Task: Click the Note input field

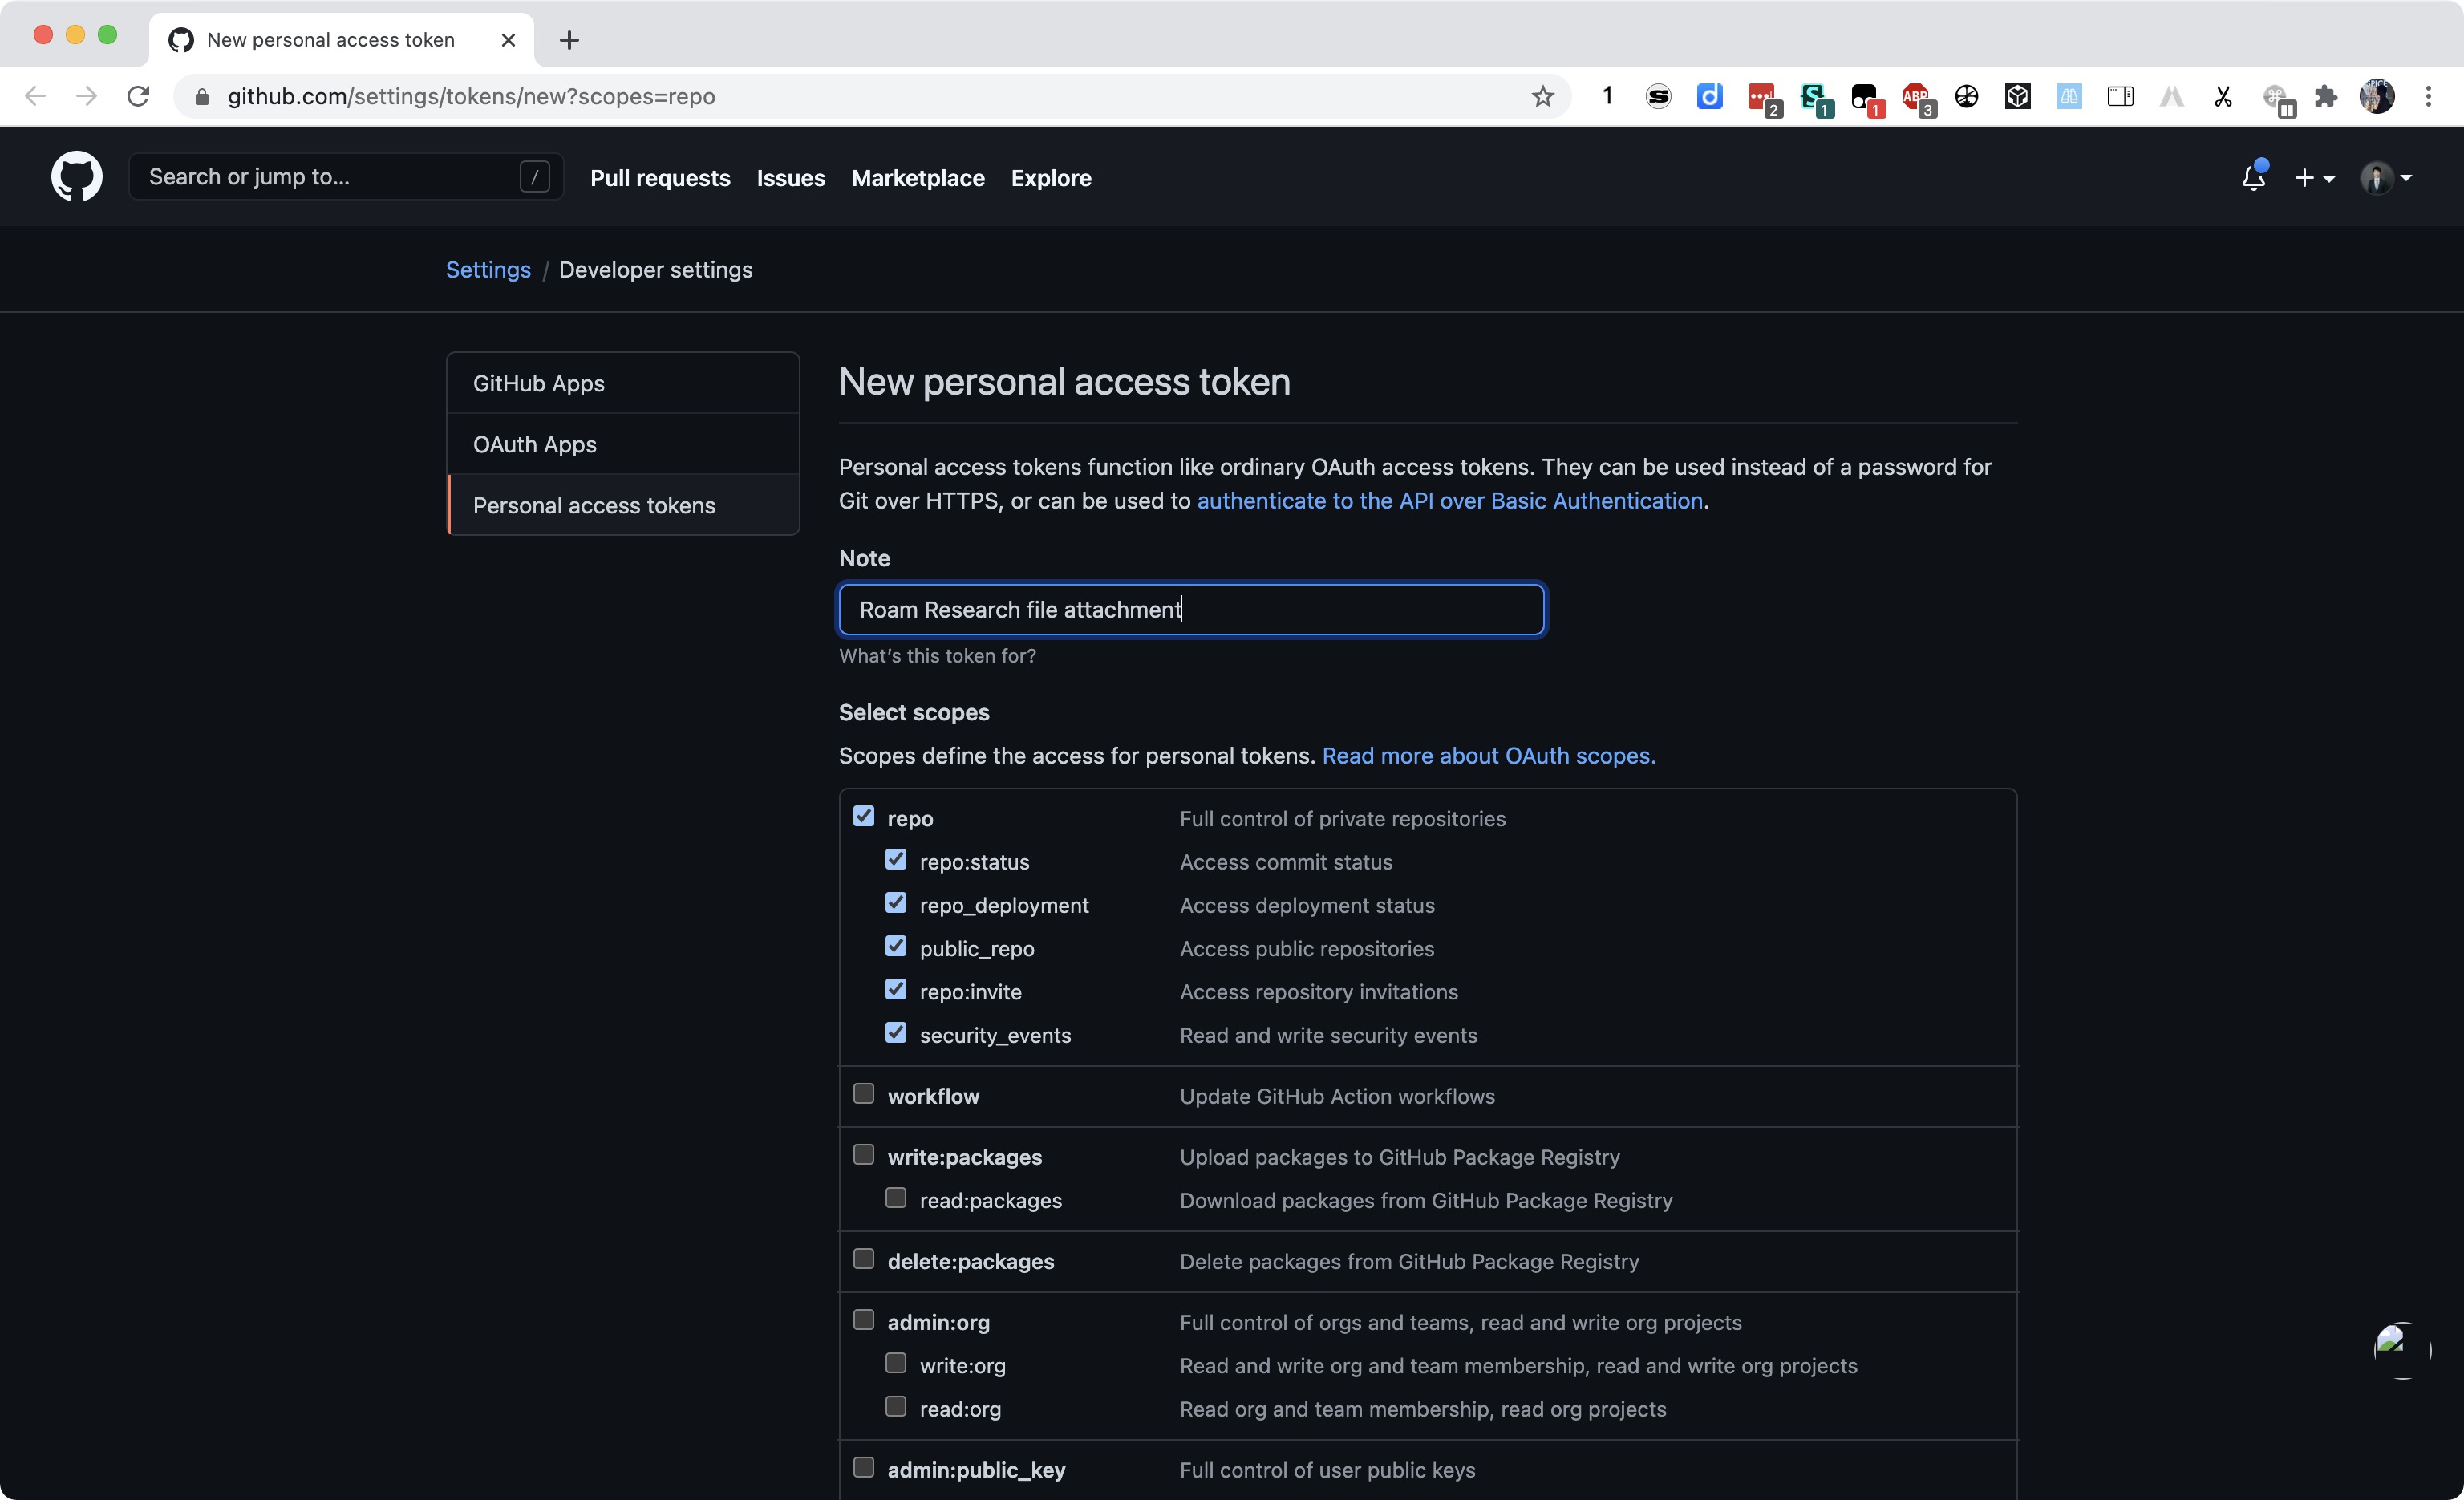Action: click(1192, 609)
